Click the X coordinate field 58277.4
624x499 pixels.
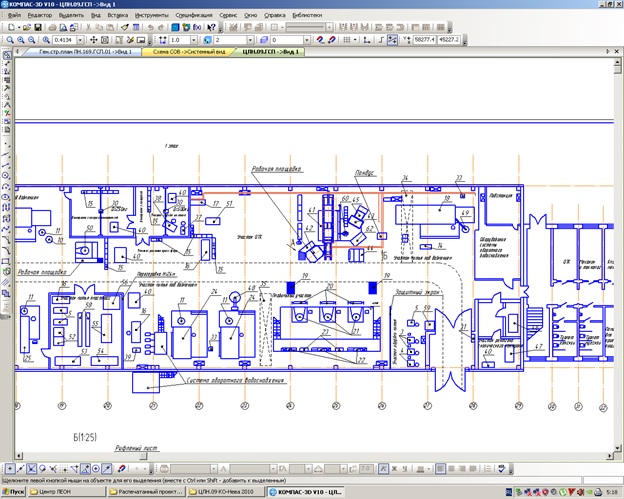425,40
